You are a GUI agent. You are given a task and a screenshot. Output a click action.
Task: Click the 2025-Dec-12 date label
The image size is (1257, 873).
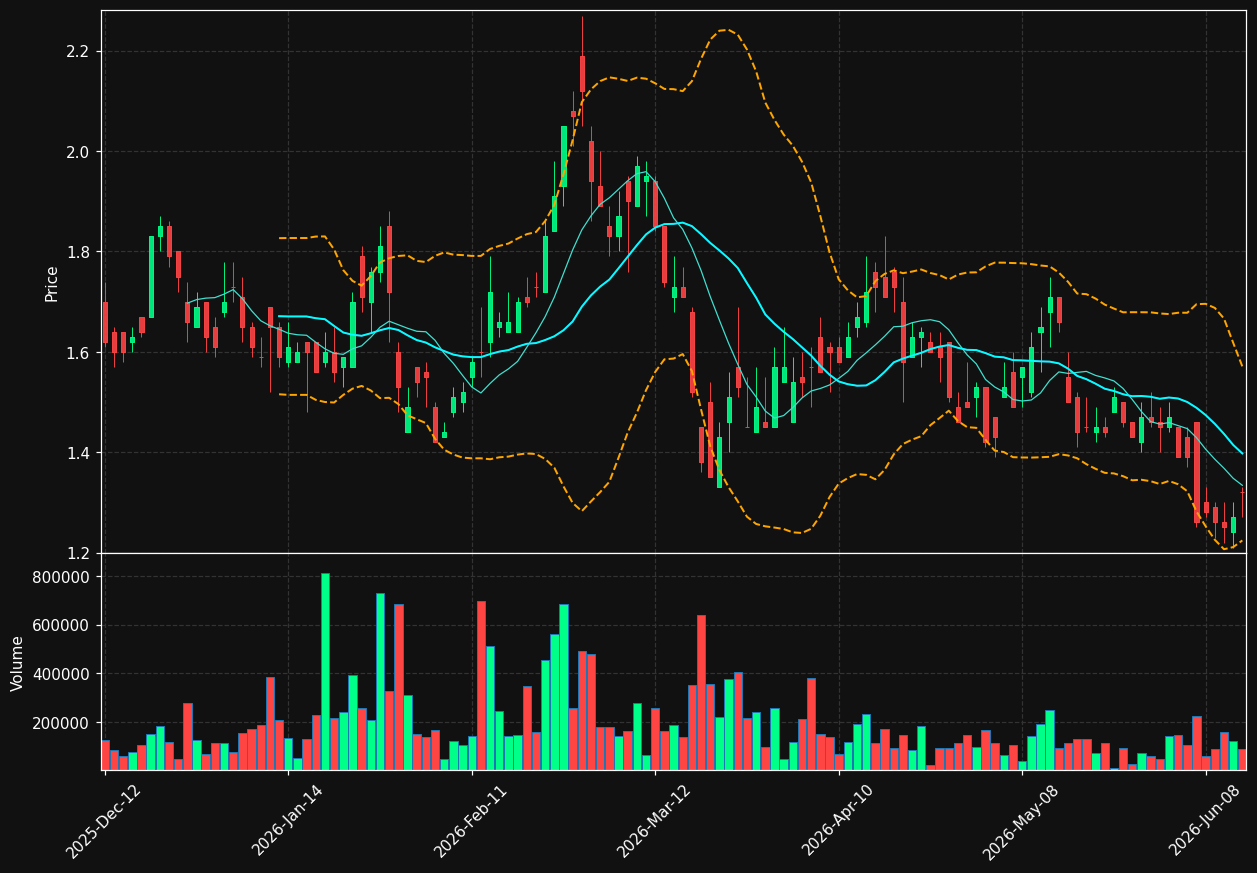coord(104,821)
